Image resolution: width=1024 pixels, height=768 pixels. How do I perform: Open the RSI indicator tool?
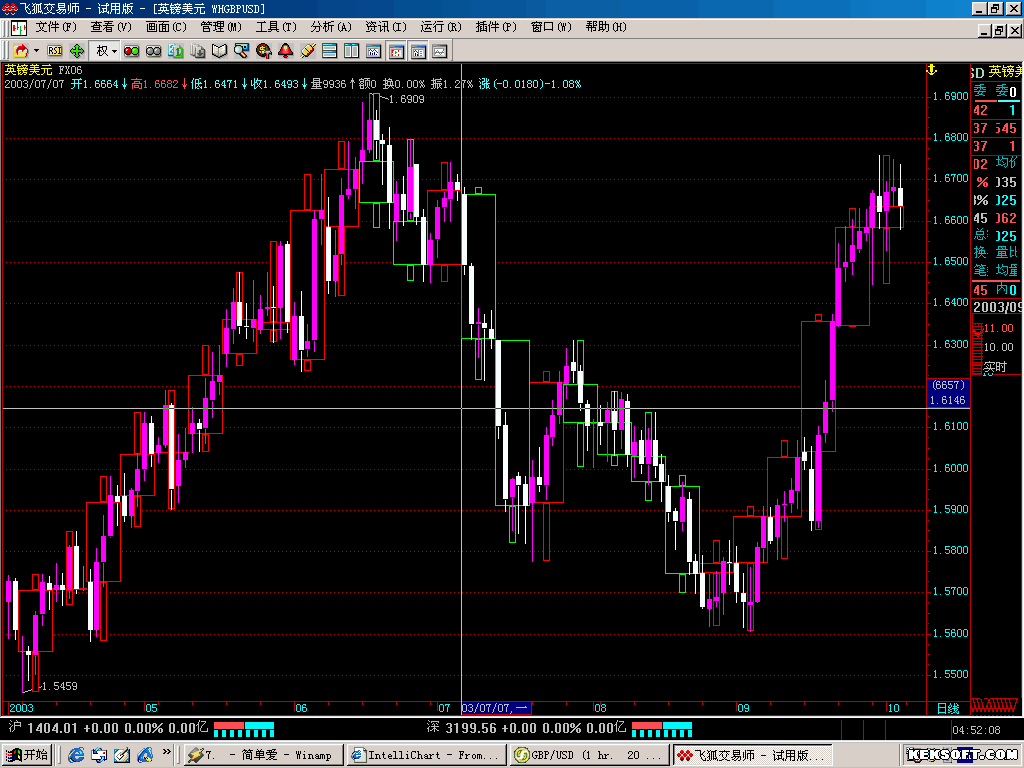56,51
